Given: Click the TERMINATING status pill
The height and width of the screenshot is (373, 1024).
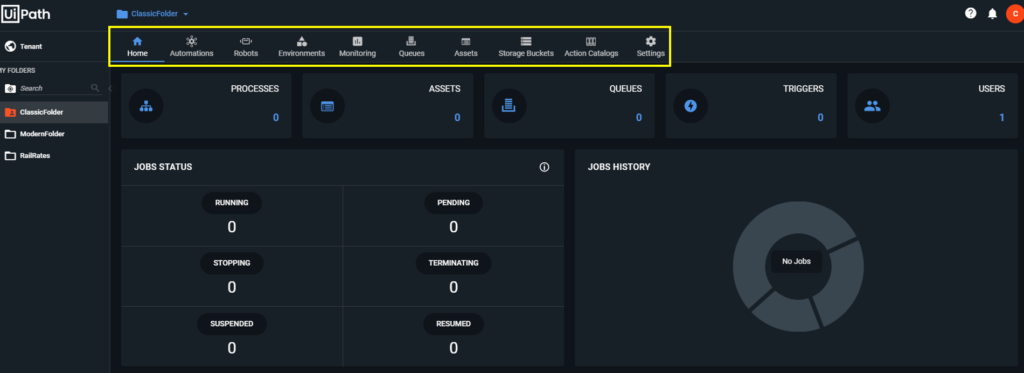Looking at the screenshot, I should point(453,263).
